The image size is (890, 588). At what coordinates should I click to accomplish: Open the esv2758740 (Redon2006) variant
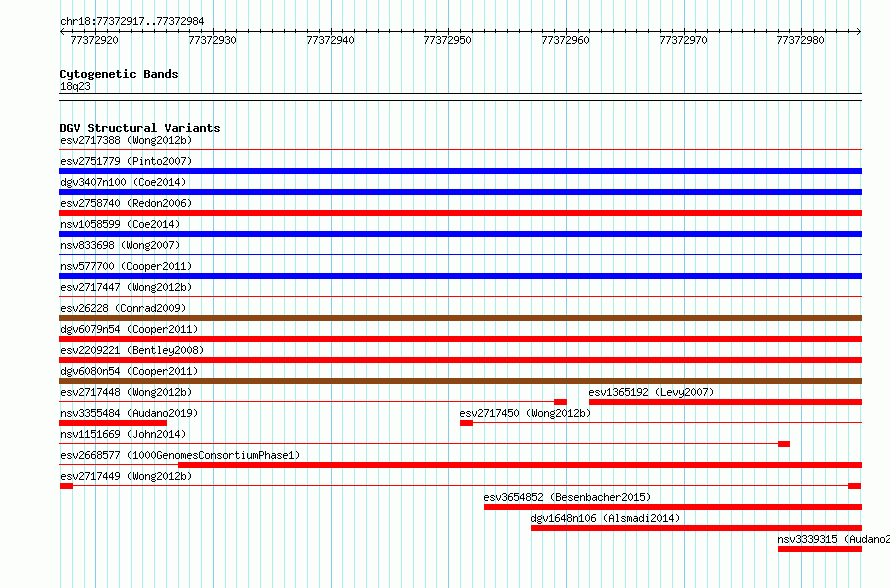pos(126,203)
